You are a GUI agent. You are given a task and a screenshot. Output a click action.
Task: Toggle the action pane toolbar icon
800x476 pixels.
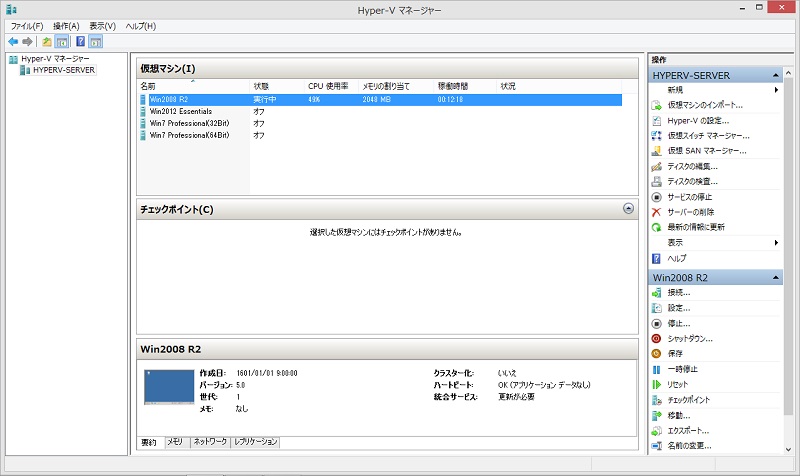pyautogui.click(x=95, y=42)
